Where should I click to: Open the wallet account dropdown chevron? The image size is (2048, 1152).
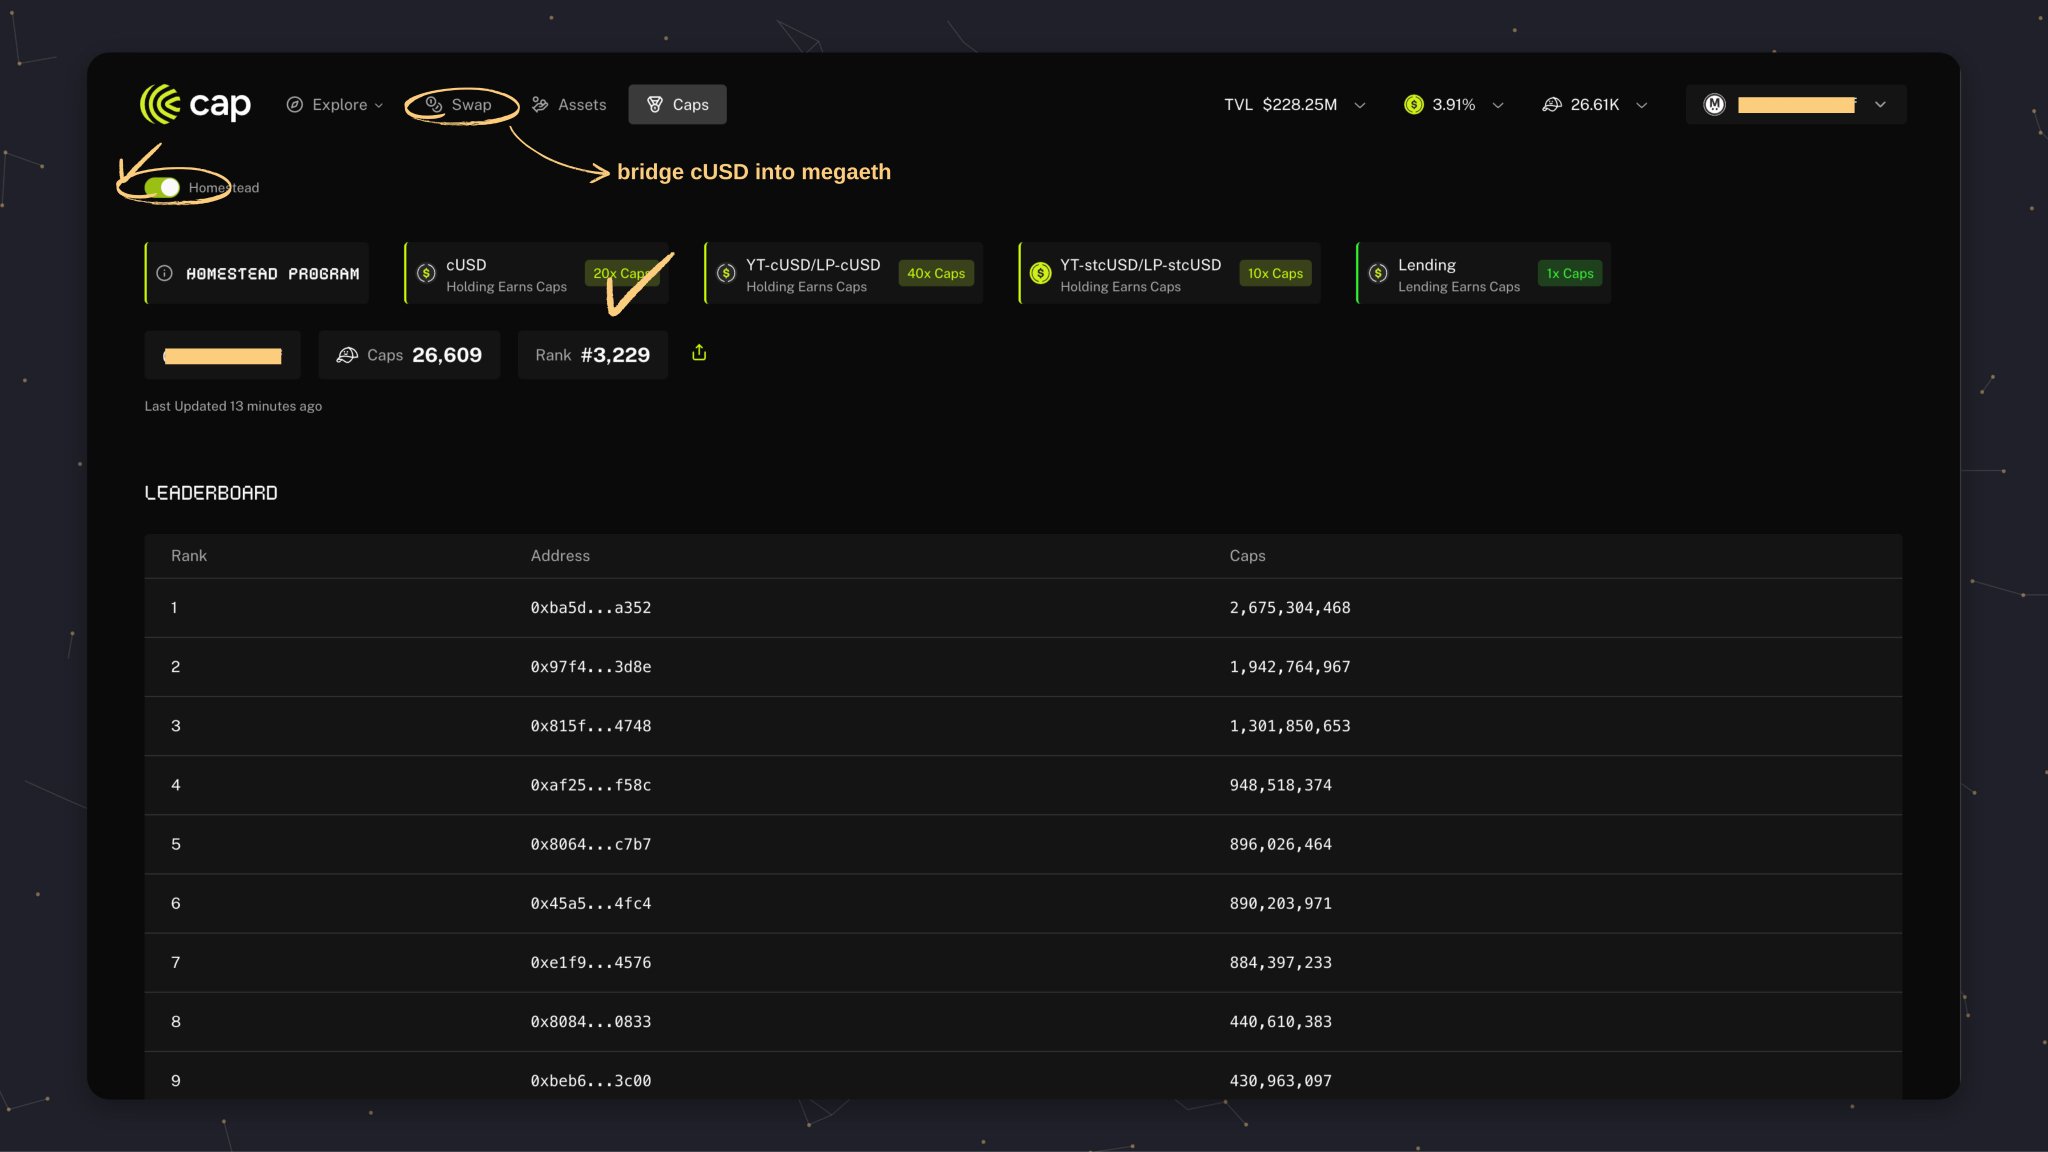pyautogui.click(x=1880, y=105)
